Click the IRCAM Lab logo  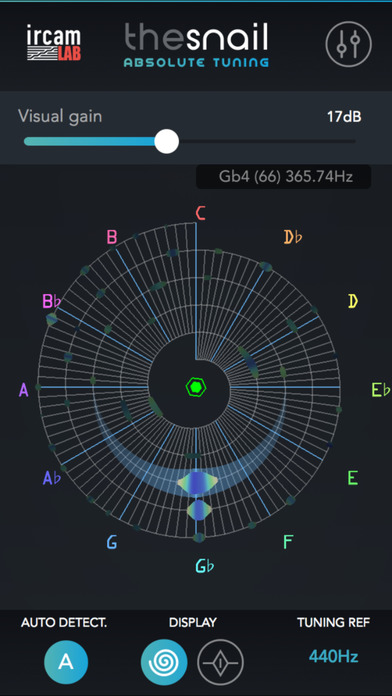[x=54, y=43]
